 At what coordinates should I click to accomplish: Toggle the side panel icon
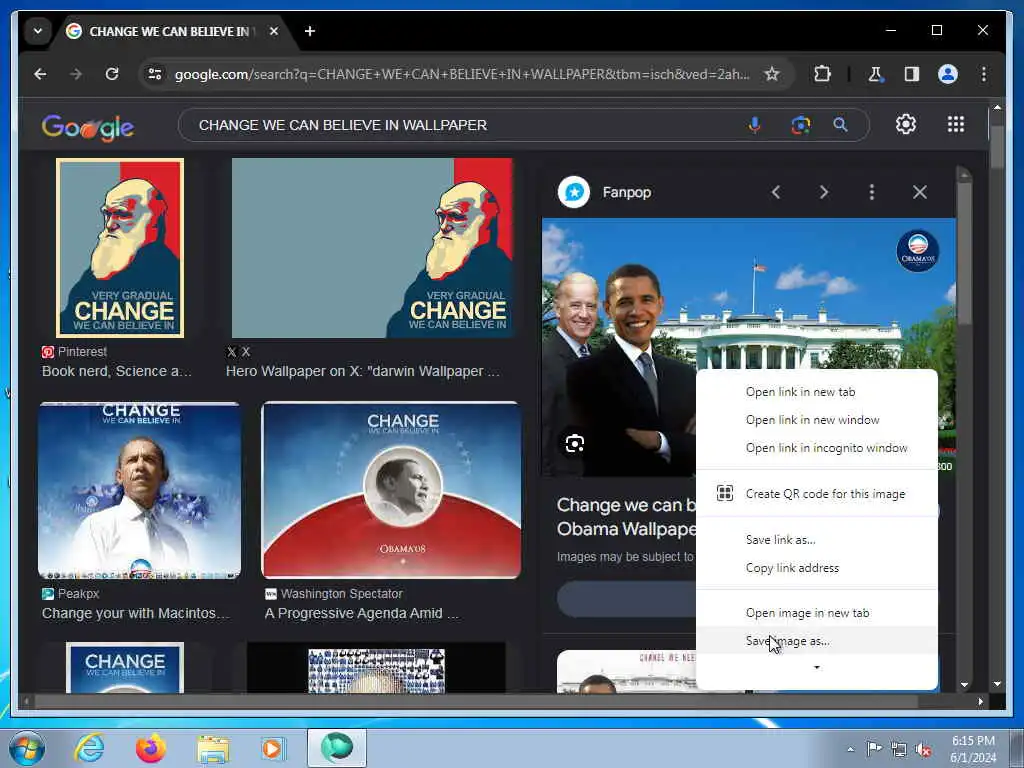click(912, 74)
